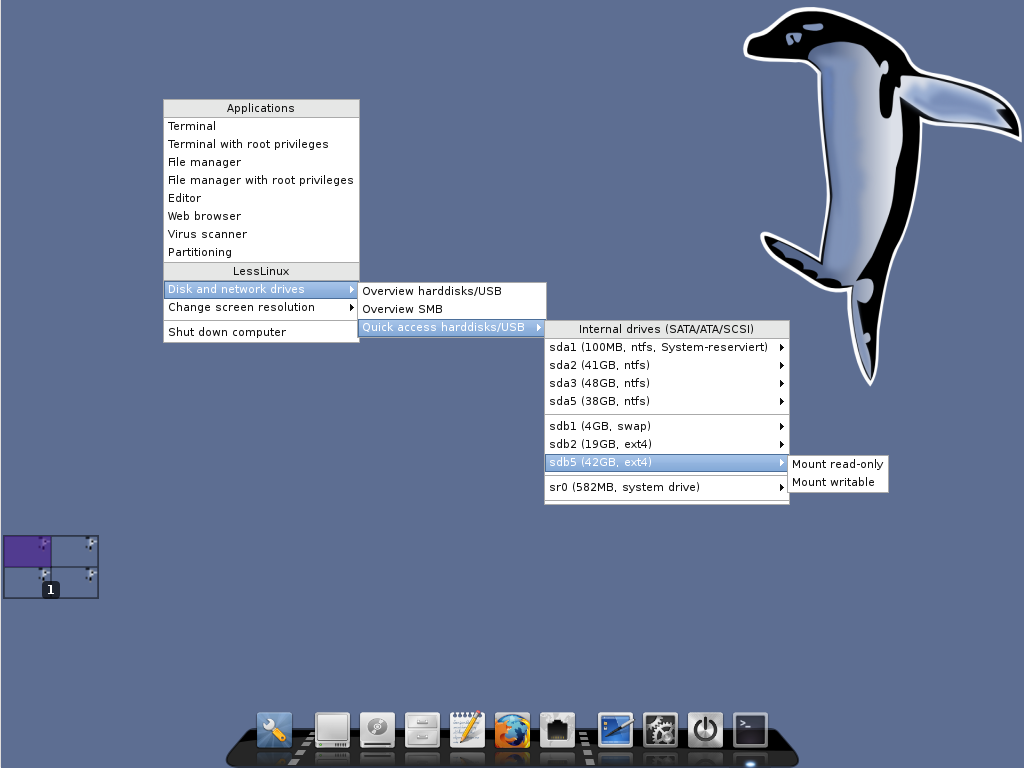
Task: Select Mount read-only for sdb5
Action: 837,464
